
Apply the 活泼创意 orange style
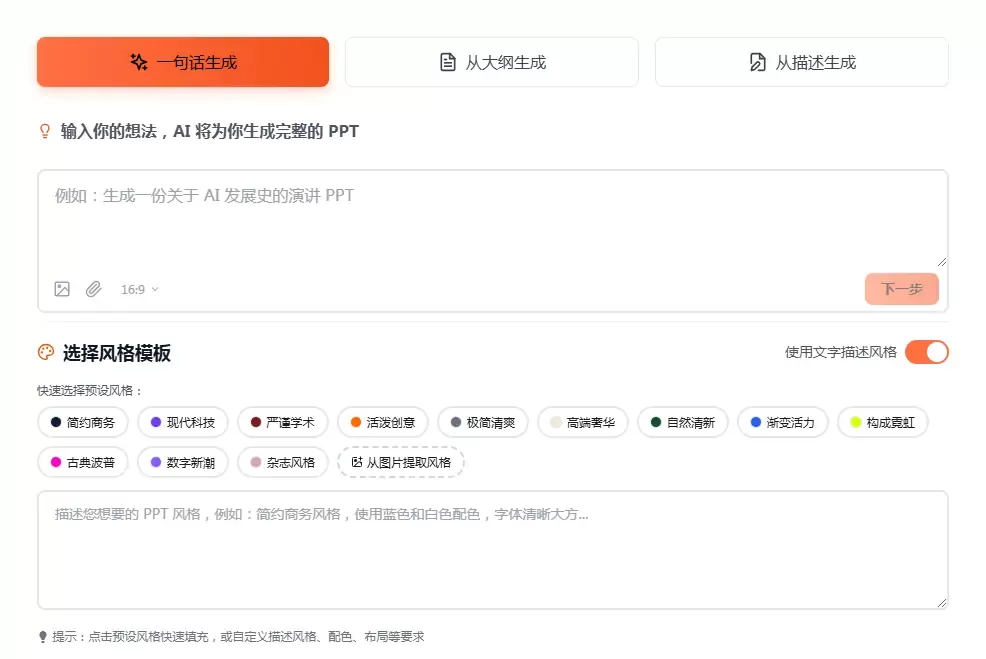tap(383, 422)
